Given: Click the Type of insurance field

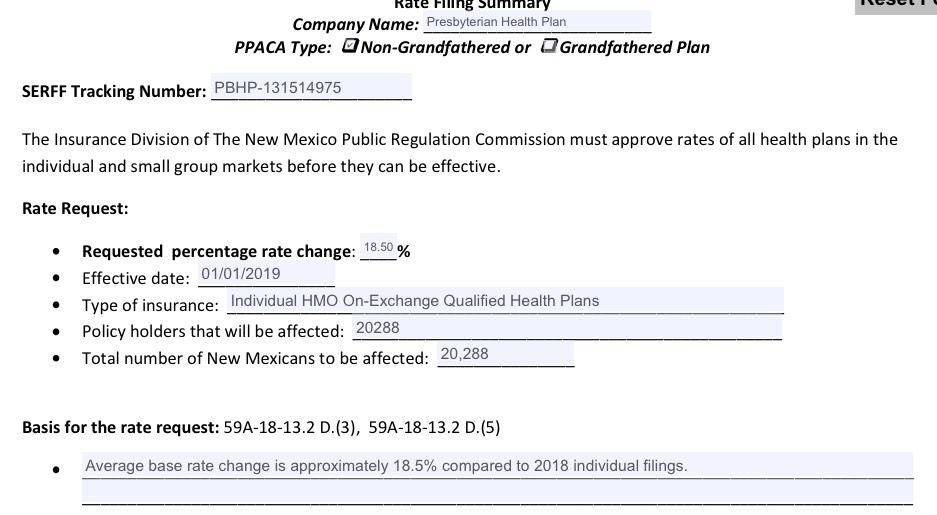Looking at the screenshot, I should coord(505,301).
